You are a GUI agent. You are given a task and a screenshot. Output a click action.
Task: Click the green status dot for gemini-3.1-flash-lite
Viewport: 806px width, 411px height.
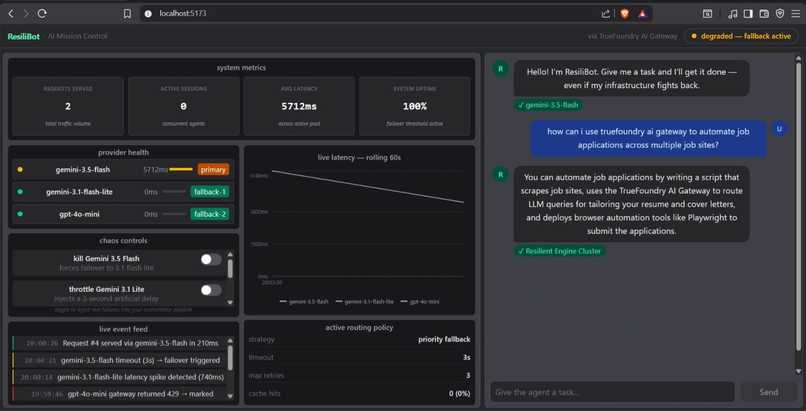tap(20, 192)
